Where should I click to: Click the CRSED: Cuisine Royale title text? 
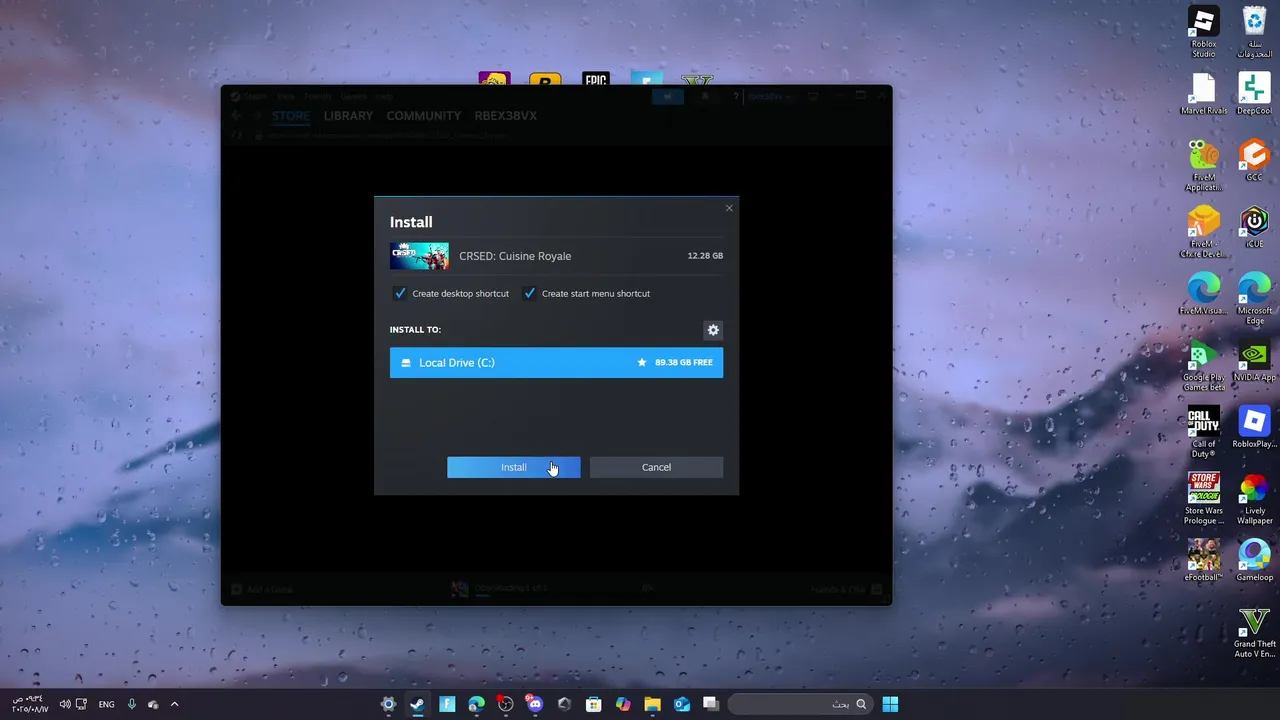coord(515,256)
